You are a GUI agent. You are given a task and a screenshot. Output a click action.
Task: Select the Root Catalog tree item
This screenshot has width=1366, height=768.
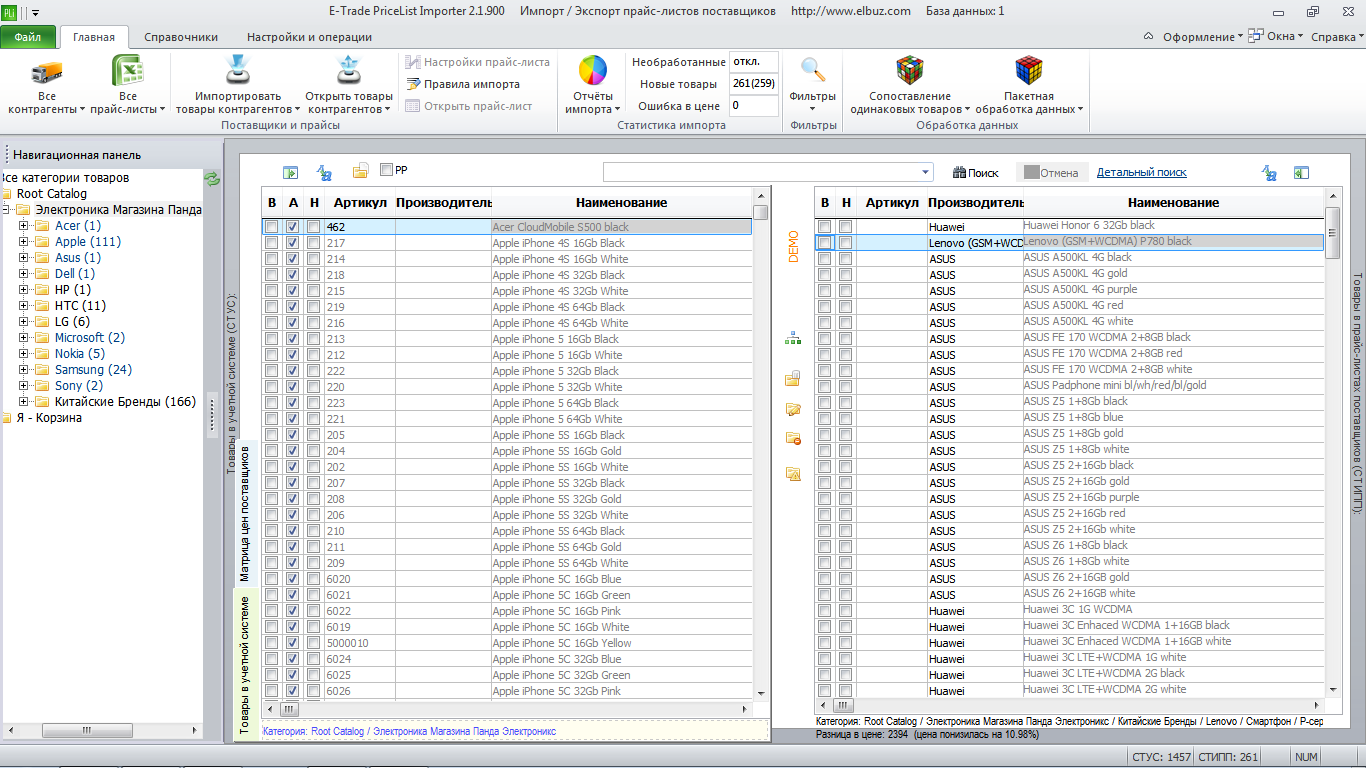tap(52, 194)
